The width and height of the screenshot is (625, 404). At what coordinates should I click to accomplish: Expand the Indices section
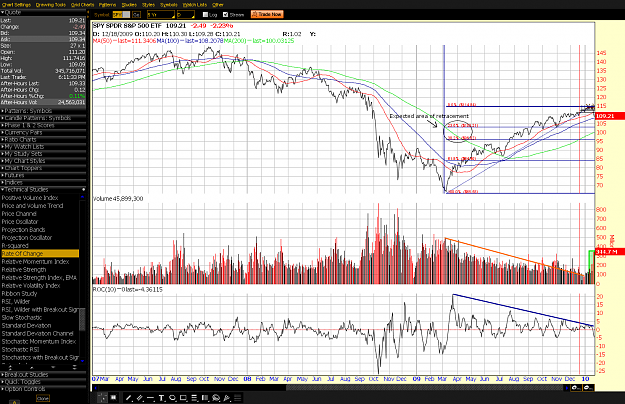(x=43, y=182)
